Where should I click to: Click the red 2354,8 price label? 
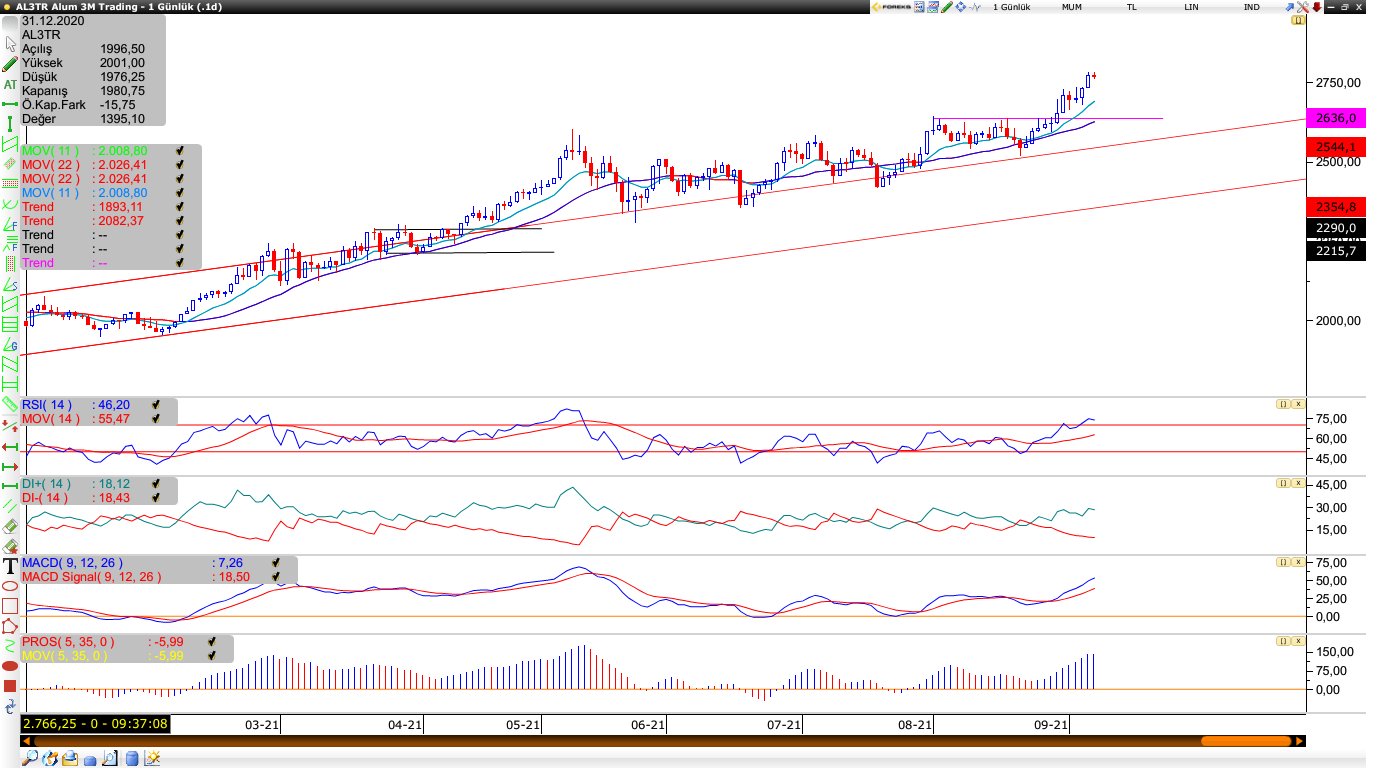pos(1337,207)
